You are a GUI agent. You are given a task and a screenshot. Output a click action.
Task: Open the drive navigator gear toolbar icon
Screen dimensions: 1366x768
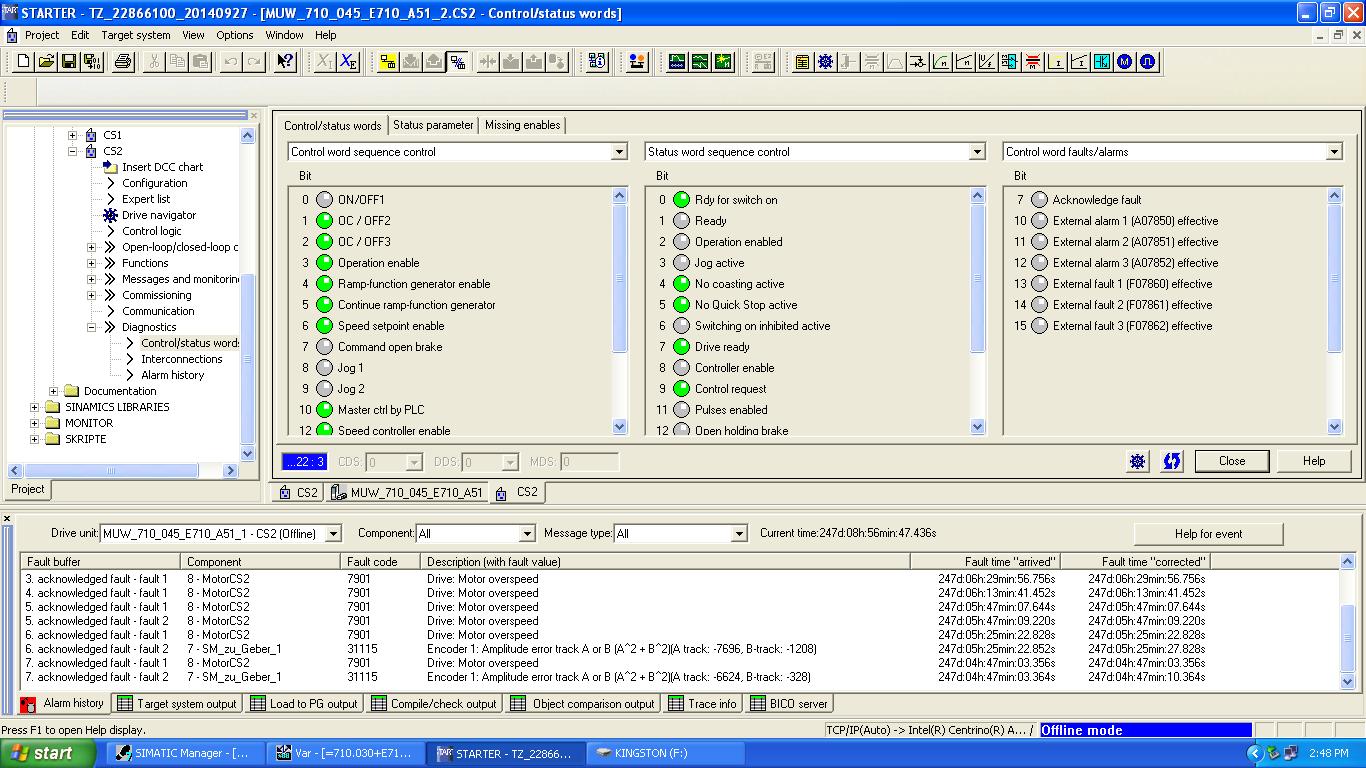[x=825, y=62]
